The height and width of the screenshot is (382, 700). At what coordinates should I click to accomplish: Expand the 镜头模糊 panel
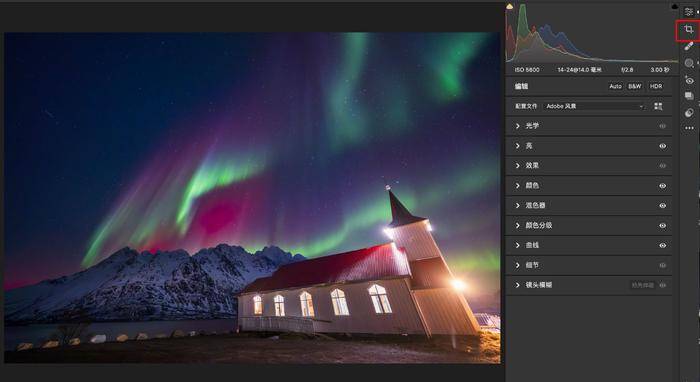[x=589, y=285]
